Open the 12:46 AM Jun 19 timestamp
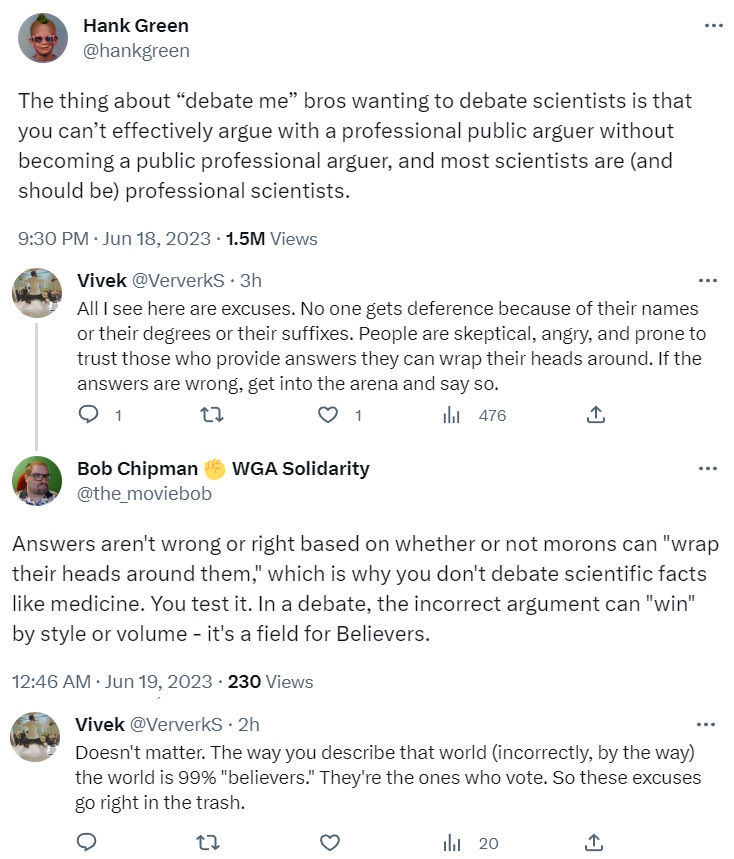The image size is (734, 859). 112,682
